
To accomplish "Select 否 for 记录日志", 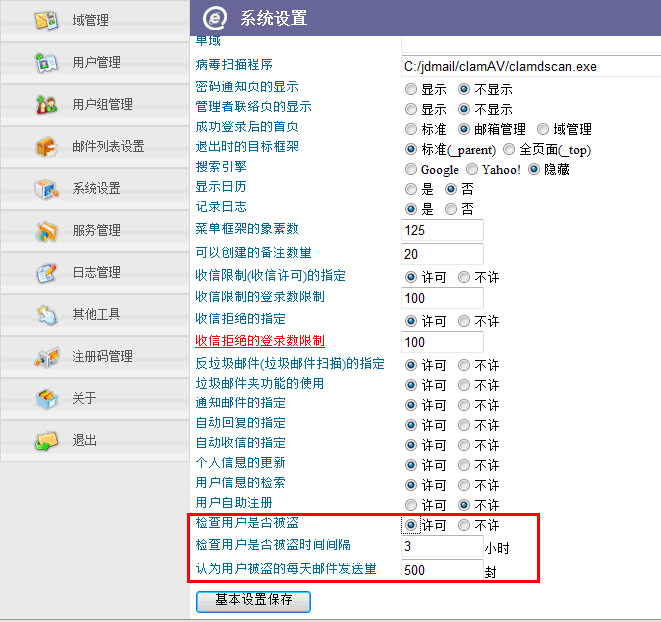I will click(451, 209).
